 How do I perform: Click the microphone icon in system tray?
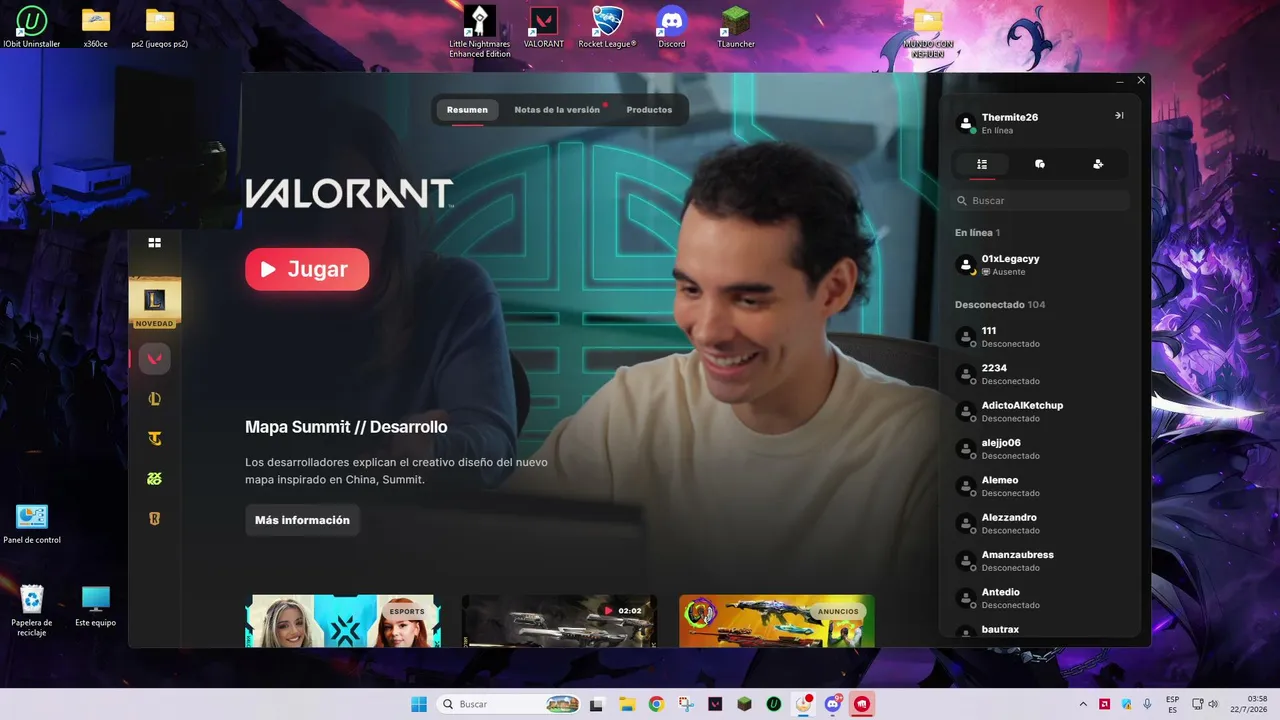click(x=1147, y=704)
